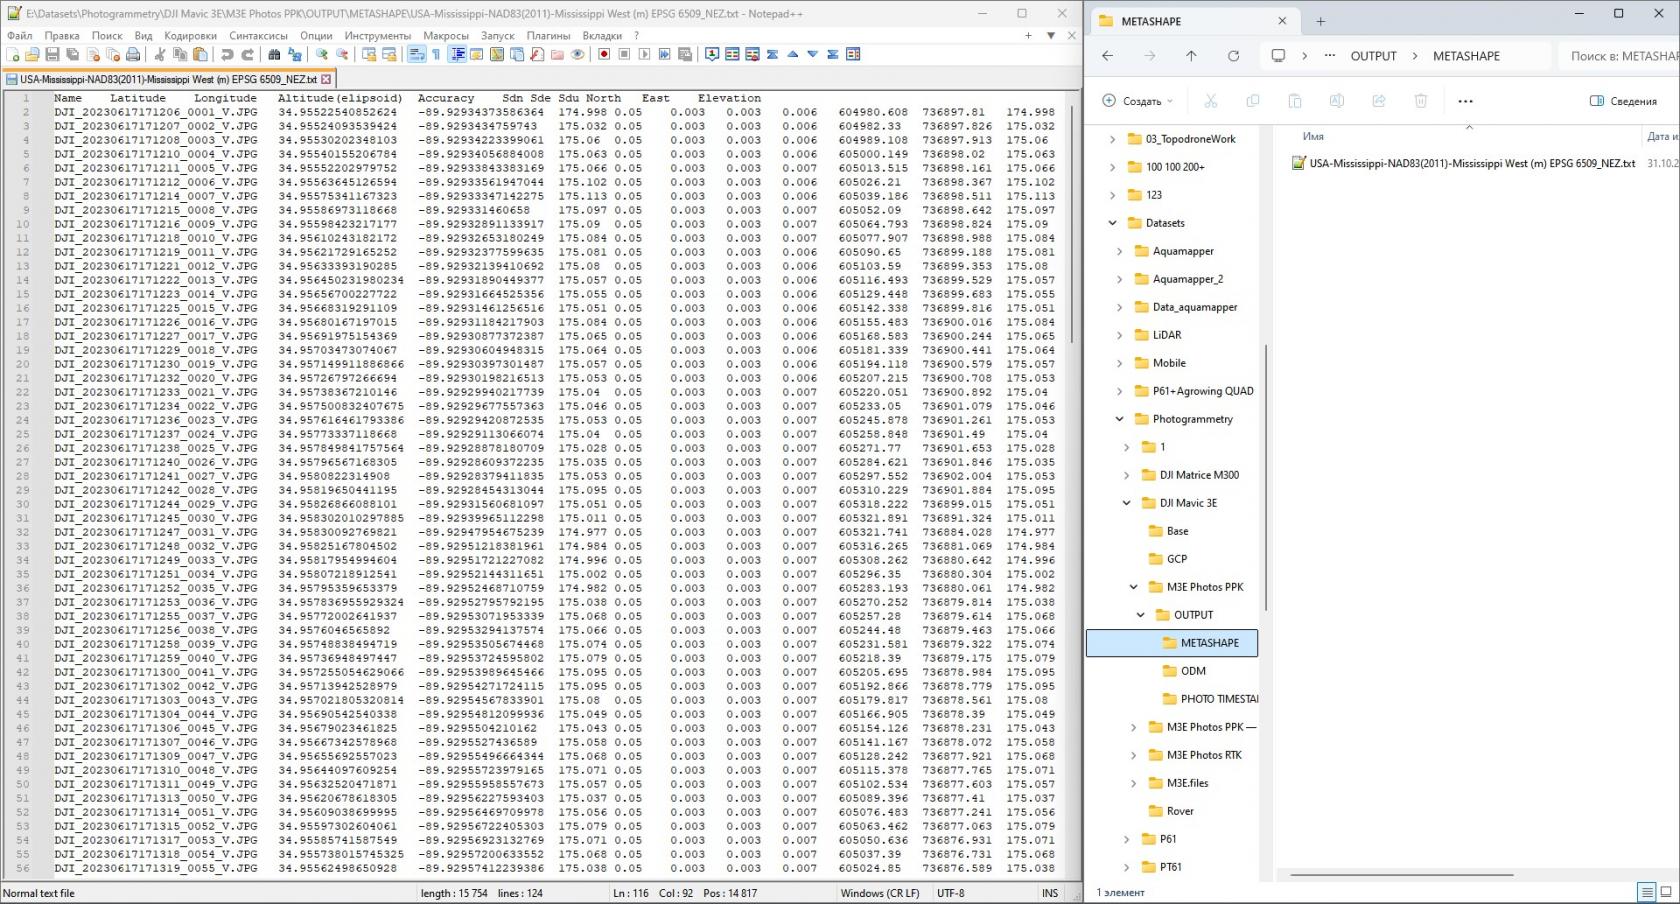Click the Explorer horizontal scrollbar
The width and height of the screenshot is (1680, 904).
(1401, 875)
